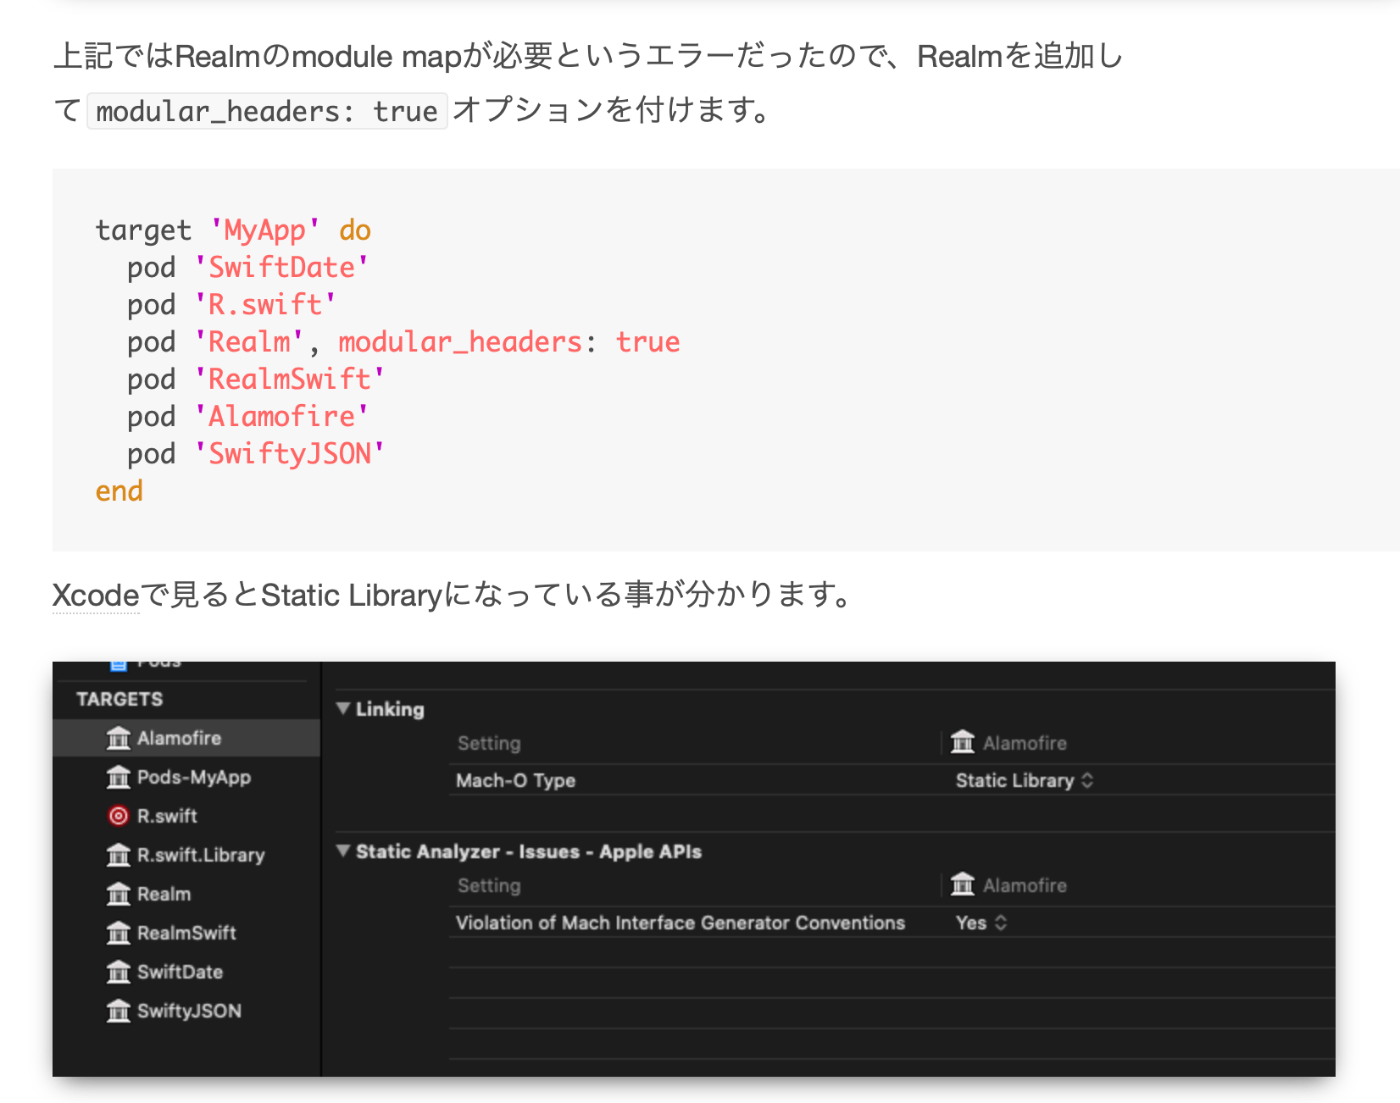The width and height of the screenshot is (1400, 1103).
Task: Click Violation of Mach Interface Generator Conventions
Action: (680, 923)
